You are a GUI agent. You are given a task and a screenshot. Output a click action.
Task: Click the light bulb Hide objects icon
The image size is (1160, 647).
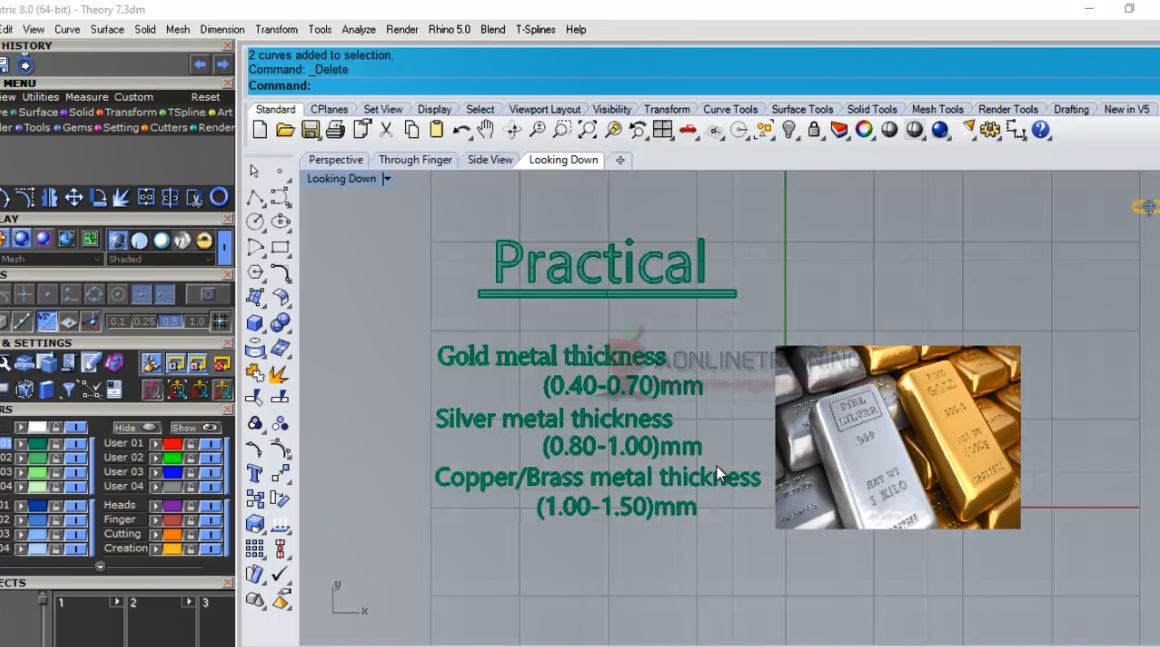coord(789,130)
